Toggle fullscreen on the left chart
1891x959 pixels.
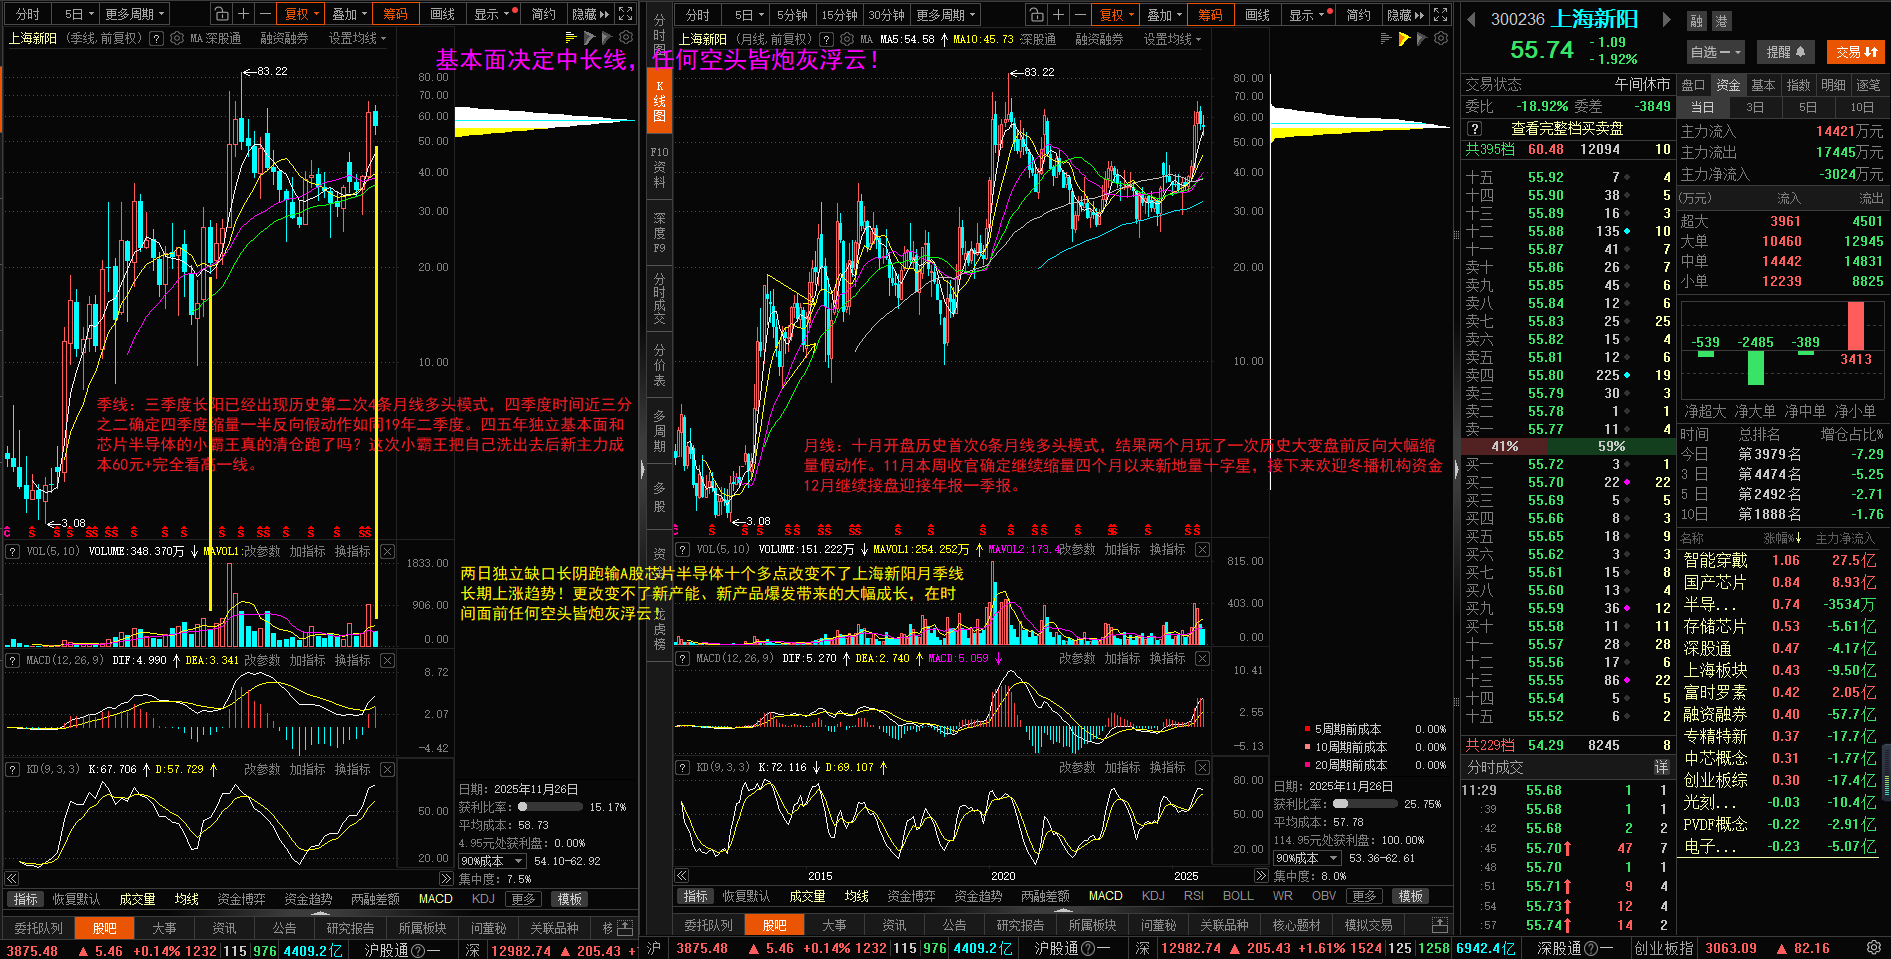tap(626, 14)
